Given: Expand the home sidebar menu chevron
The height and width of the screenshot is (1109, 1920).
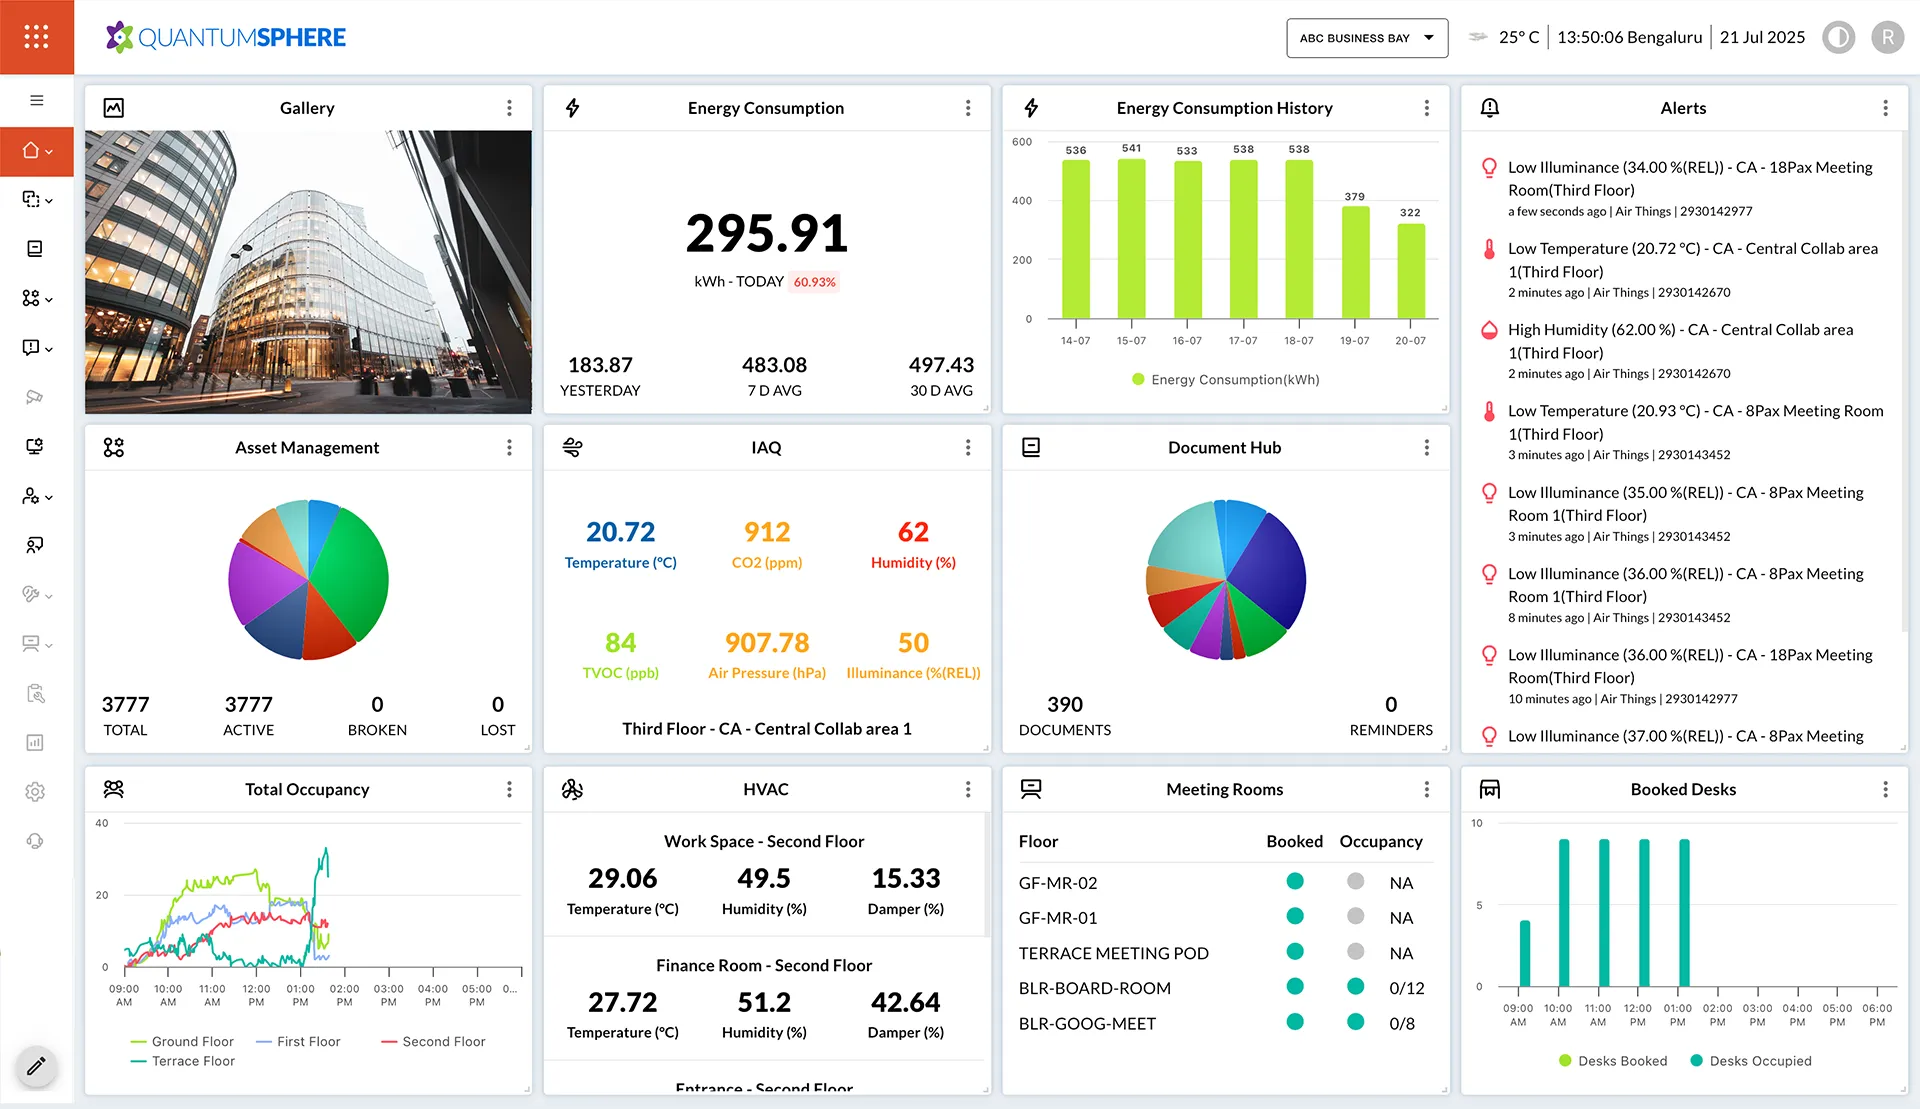Looking at the screenshot, I should (49, 152).
